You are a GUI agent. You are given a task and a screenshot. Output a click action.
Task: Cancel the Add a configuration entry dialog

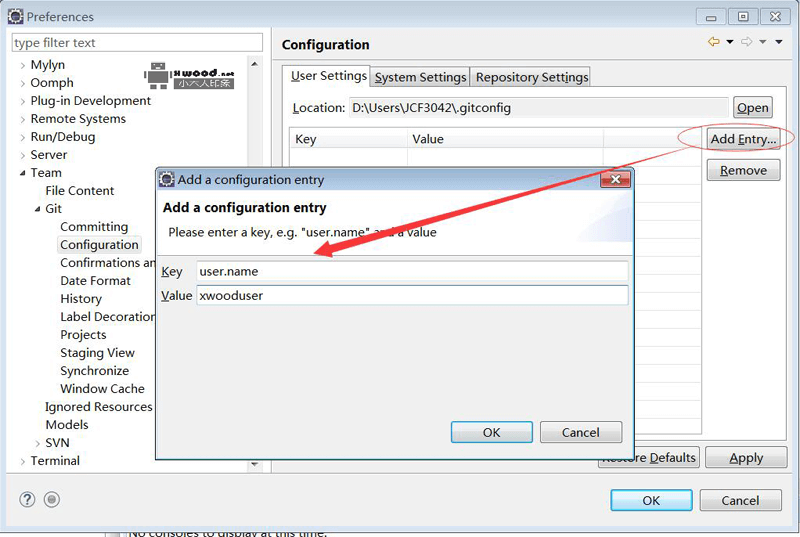click(x=581, y=432)
